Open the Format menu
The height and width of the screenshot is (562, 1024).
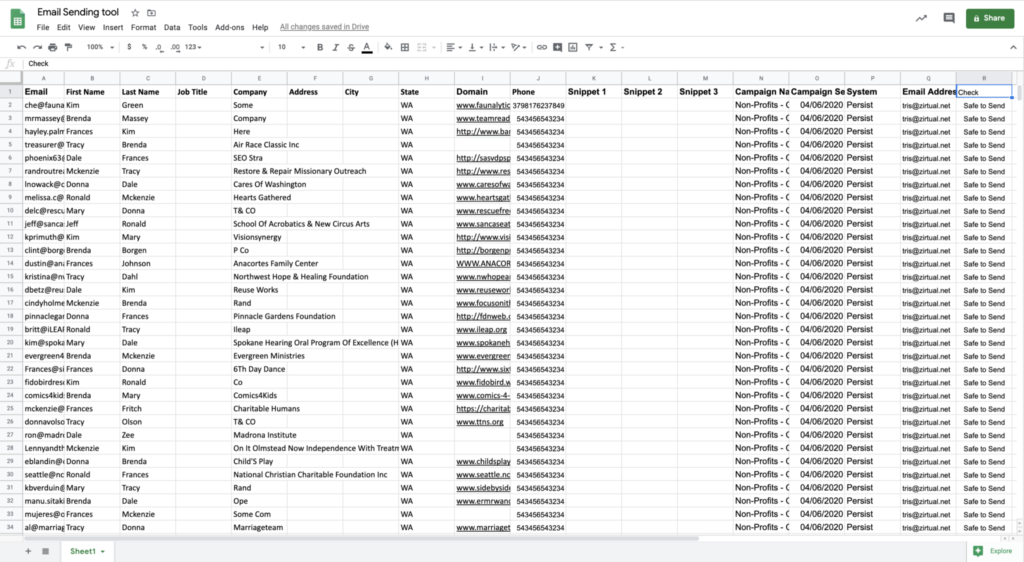143,27
